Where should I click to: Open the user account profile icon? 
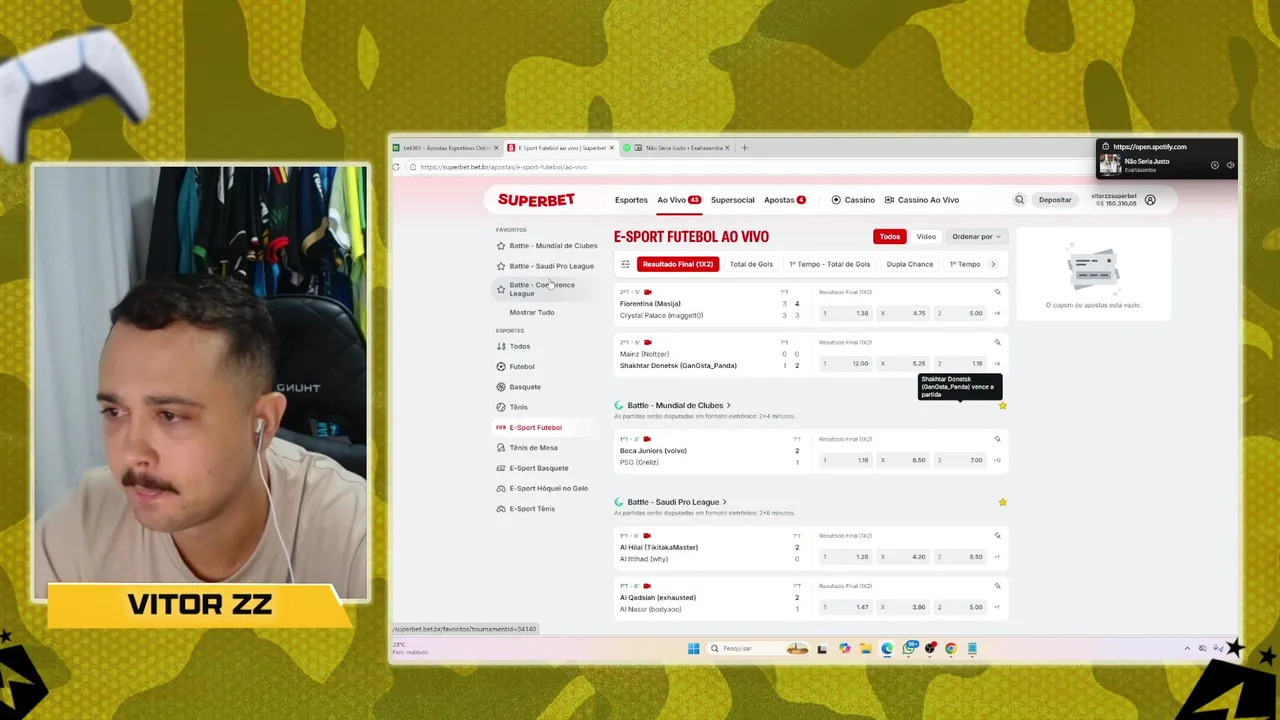(1150, 200)
